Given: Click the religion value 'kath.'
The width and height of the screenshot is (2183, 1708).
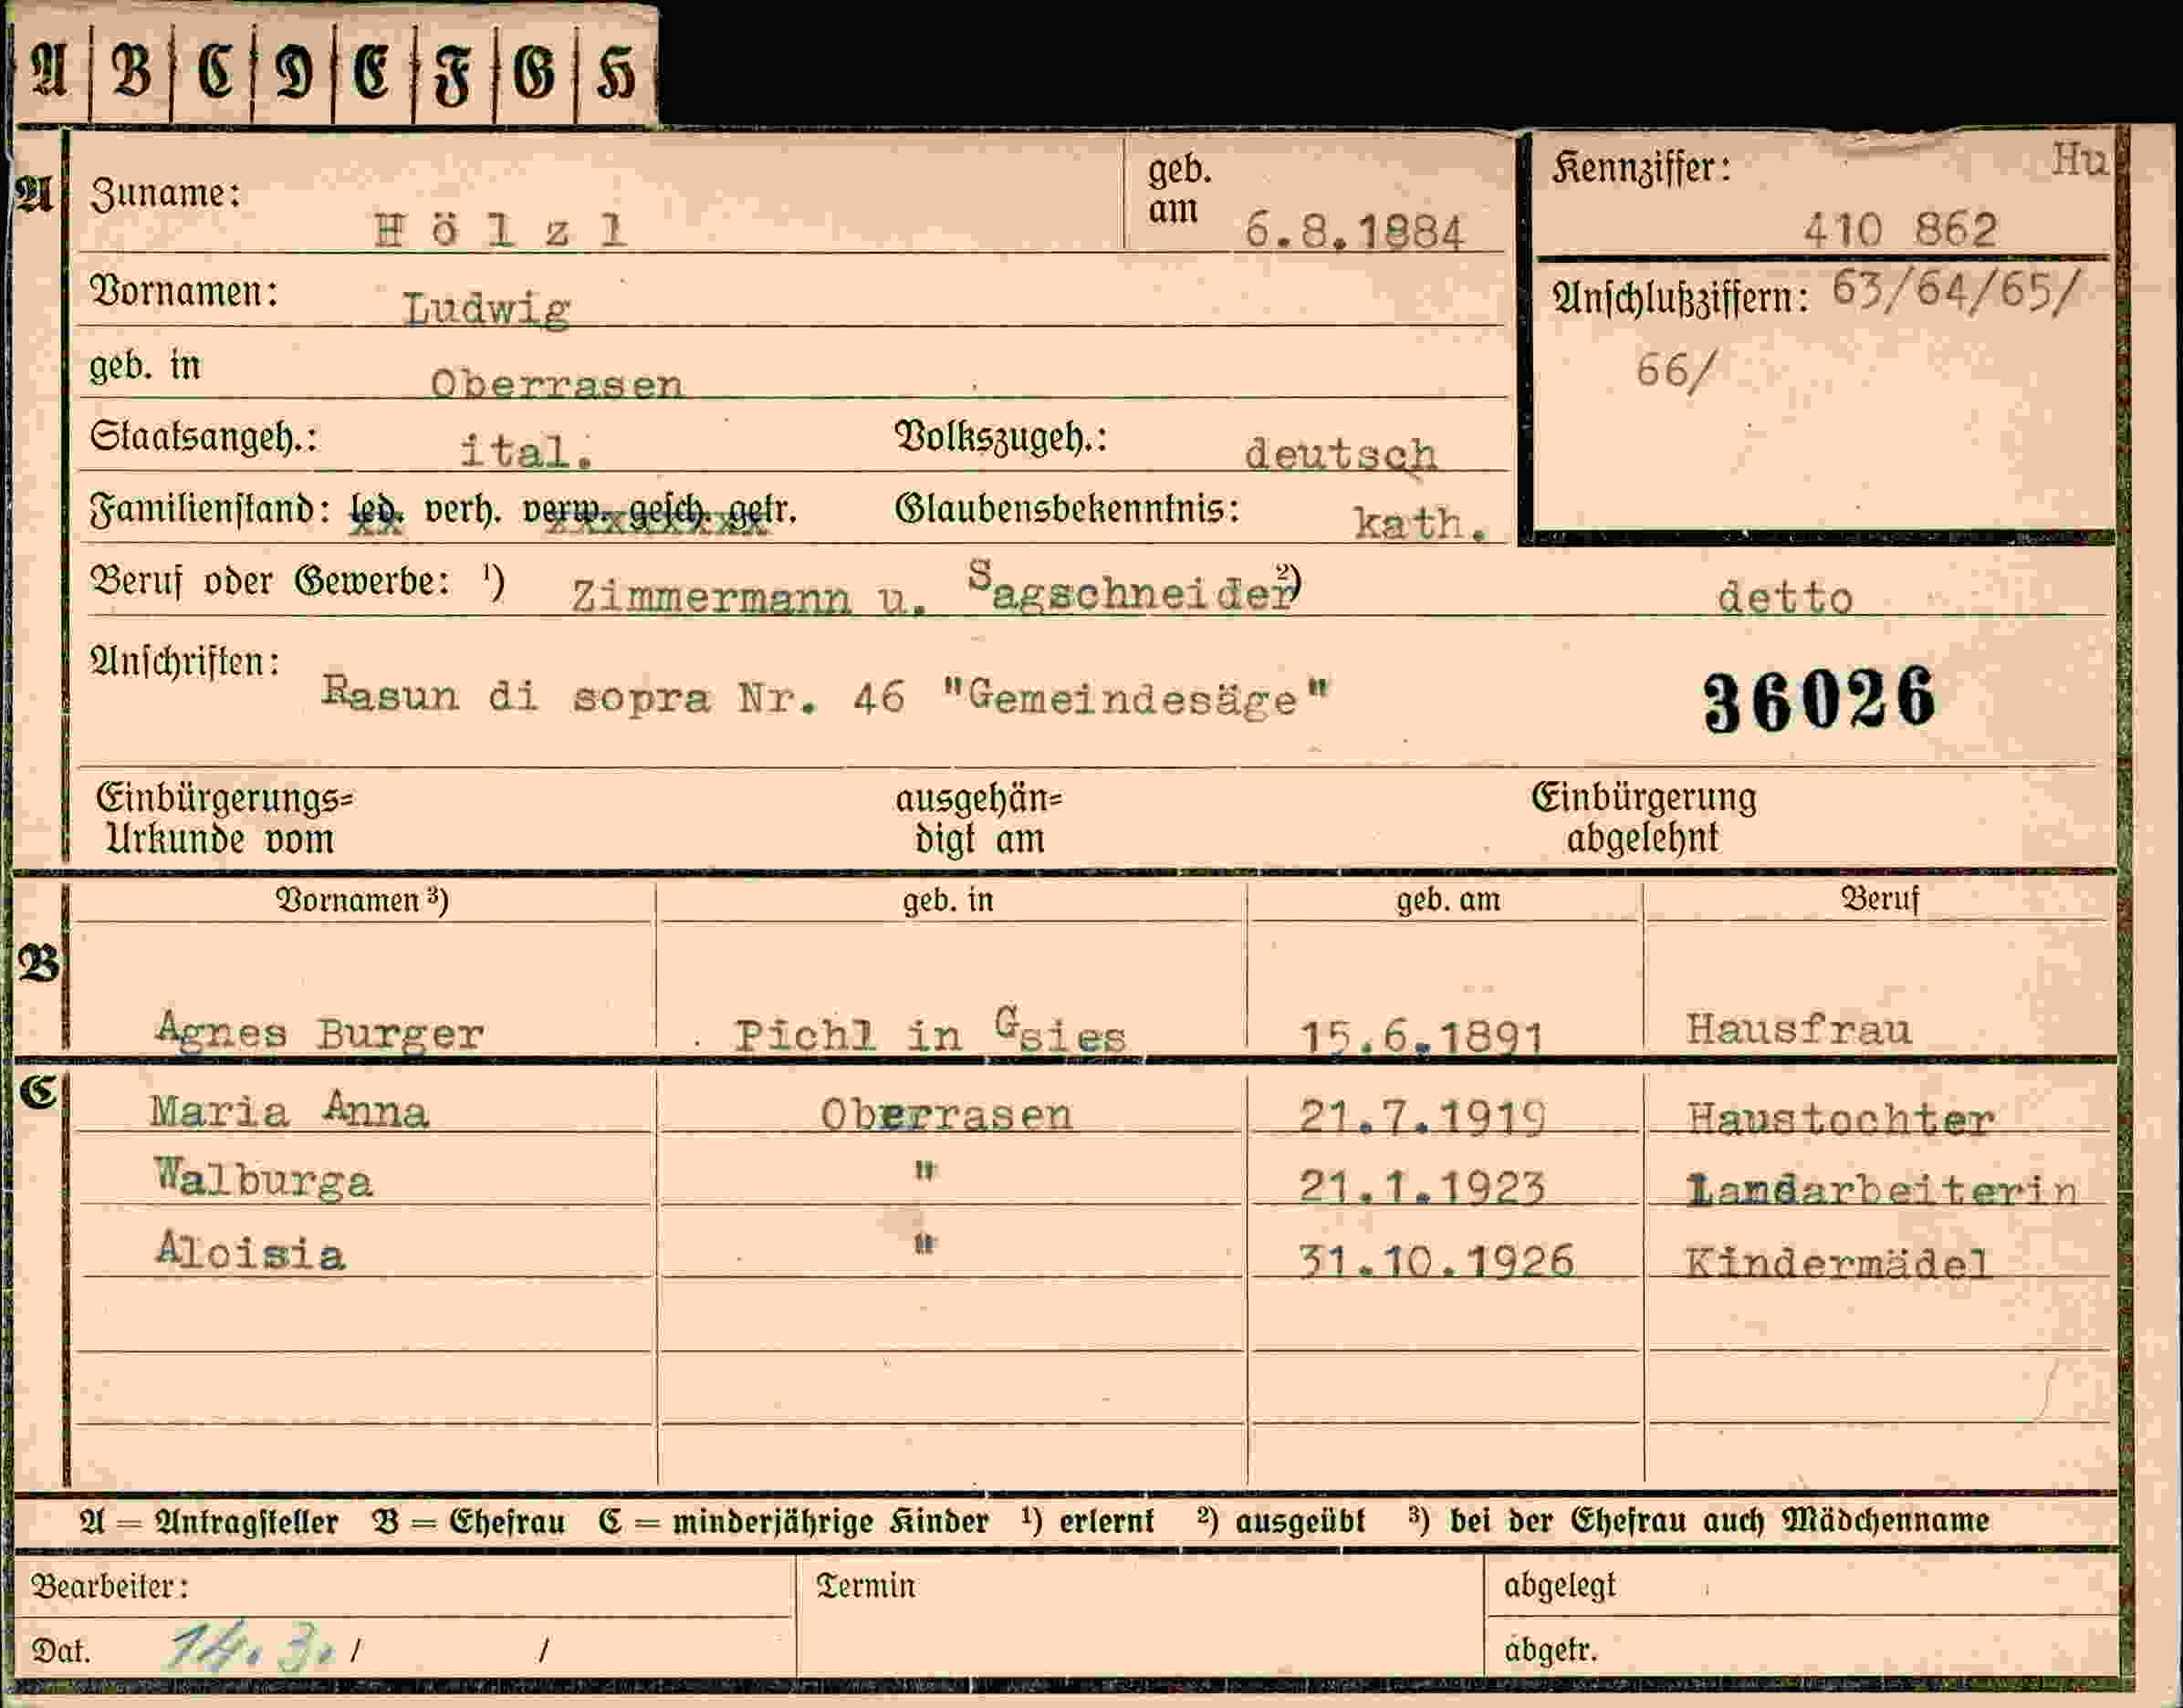Looking at the screenshot, I should [x=1420, y=523].
